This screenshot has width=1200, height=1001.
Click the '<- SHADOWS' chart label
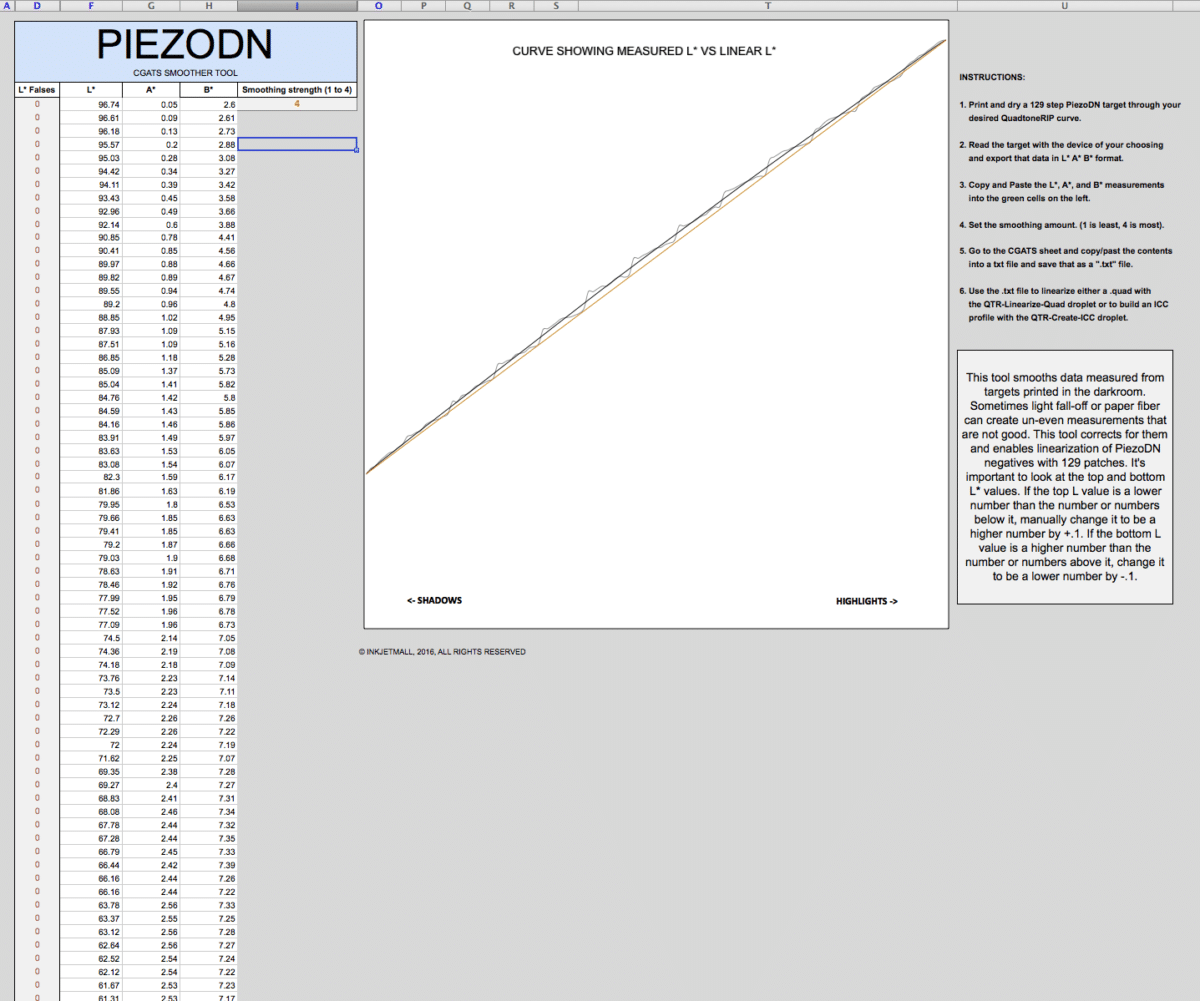tap(435, 601)
